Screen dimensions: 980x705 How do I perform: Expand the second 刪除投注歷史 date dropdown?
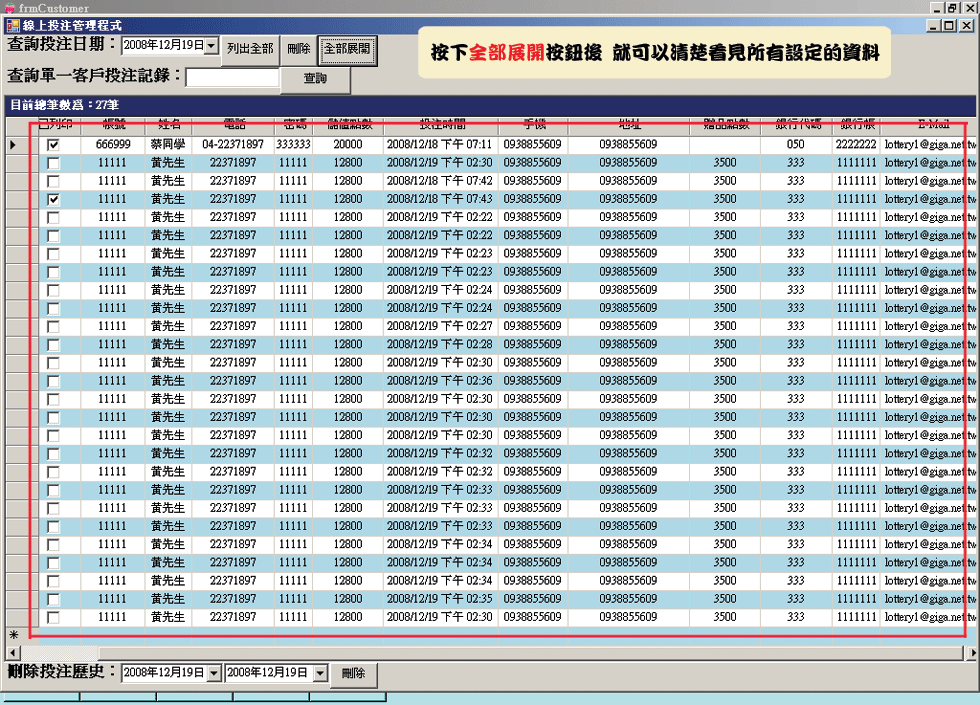(x=319, y=673)
